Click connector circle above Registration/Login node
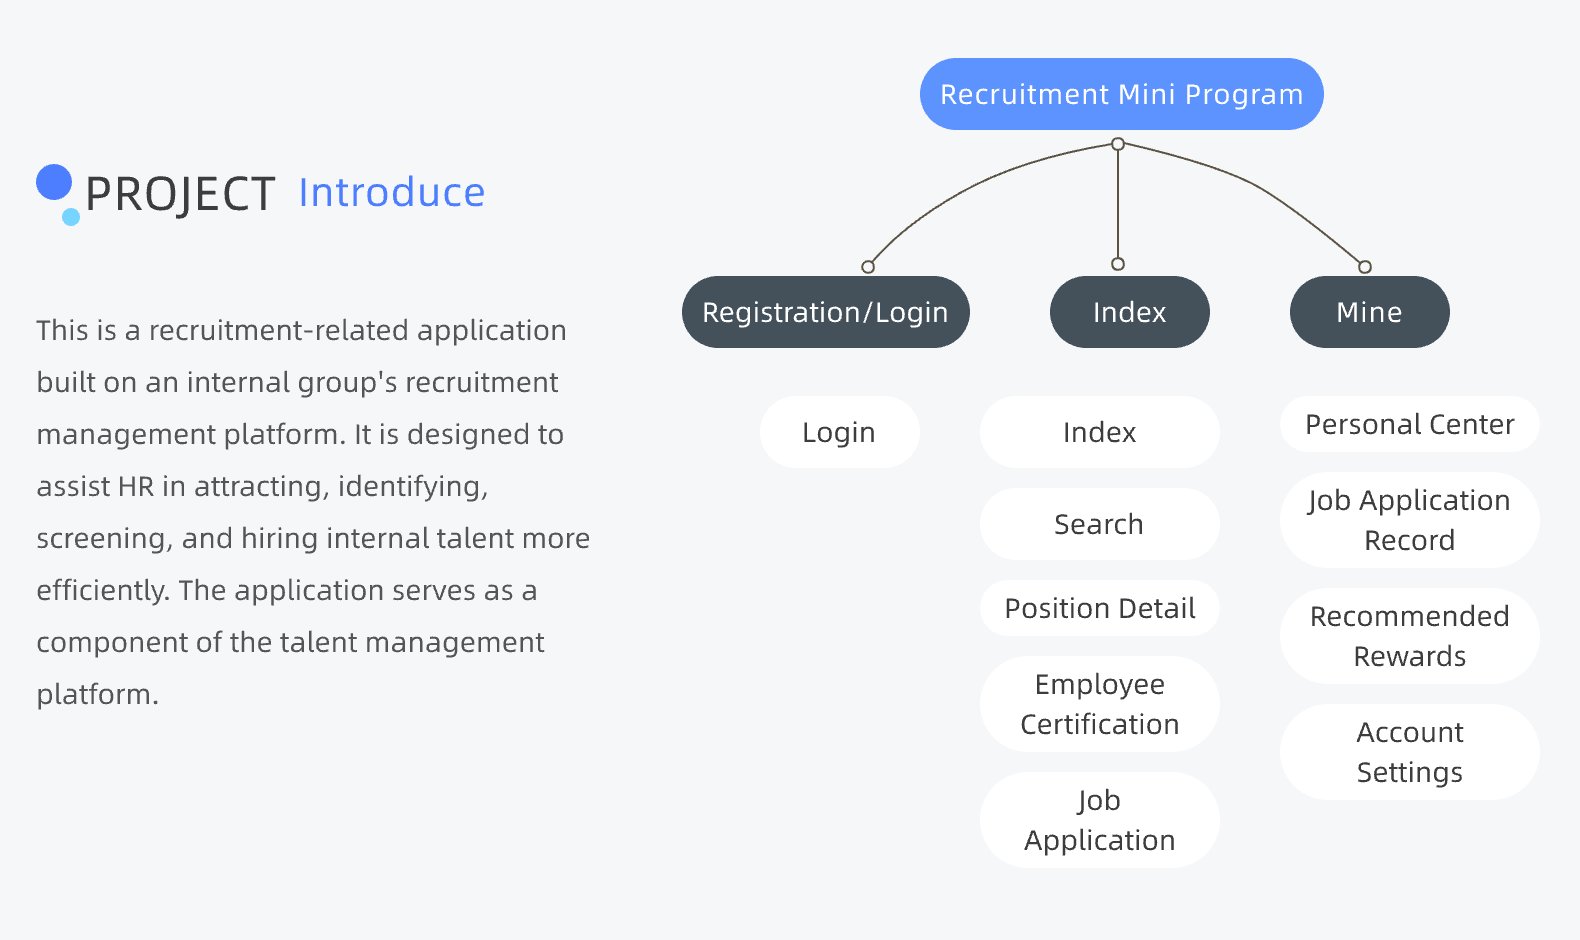This screenshot has width=1580, height=940. (x=868, y=267)
